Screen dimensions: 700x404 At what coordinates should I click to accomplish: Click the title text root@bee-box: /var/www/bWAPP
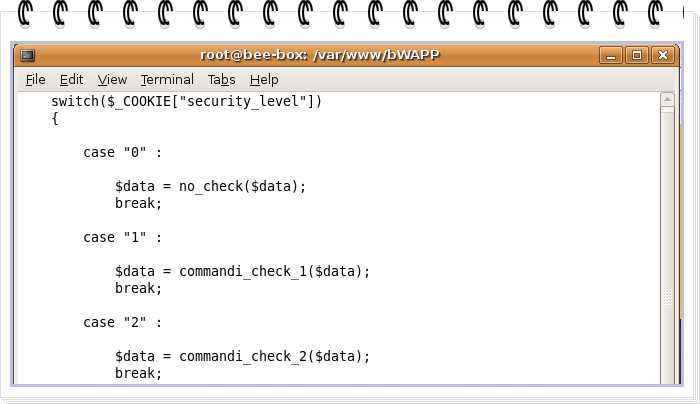320,55
